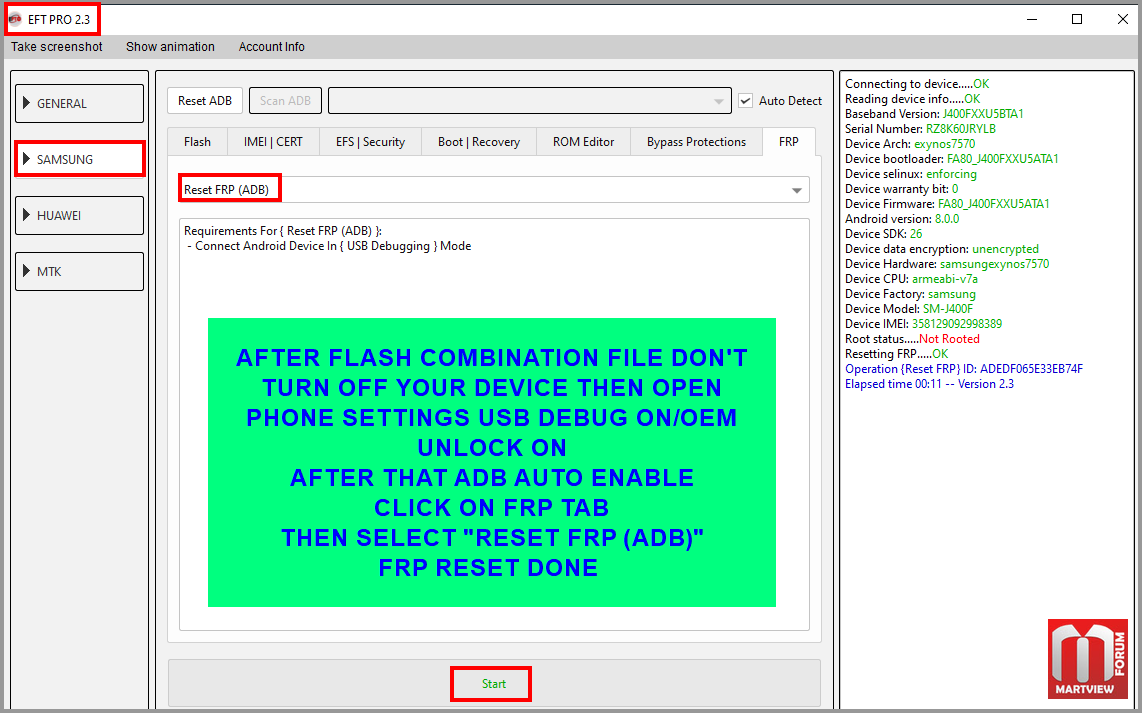Click the Reset ADB button

click(x=205, y=101)
